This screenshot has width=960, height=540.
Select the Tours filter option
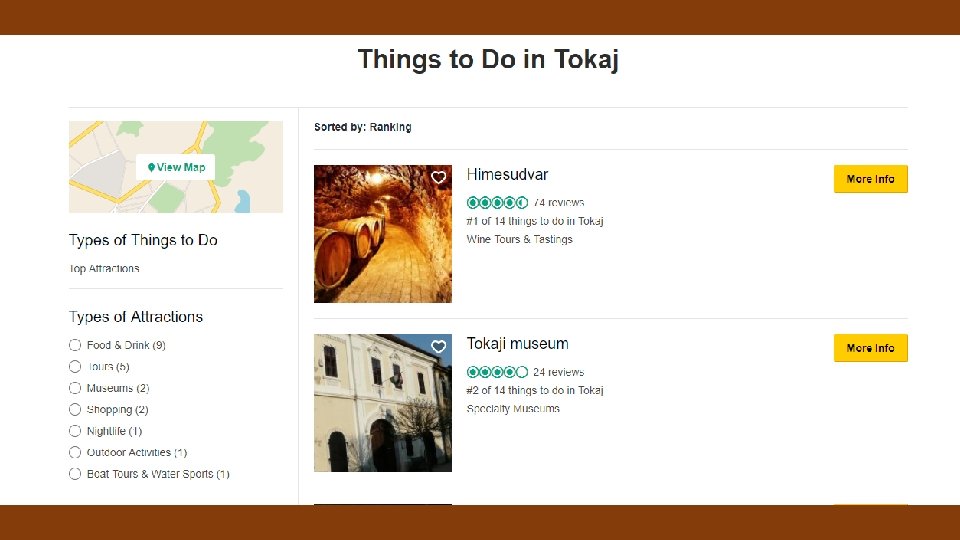pos(75,367)
